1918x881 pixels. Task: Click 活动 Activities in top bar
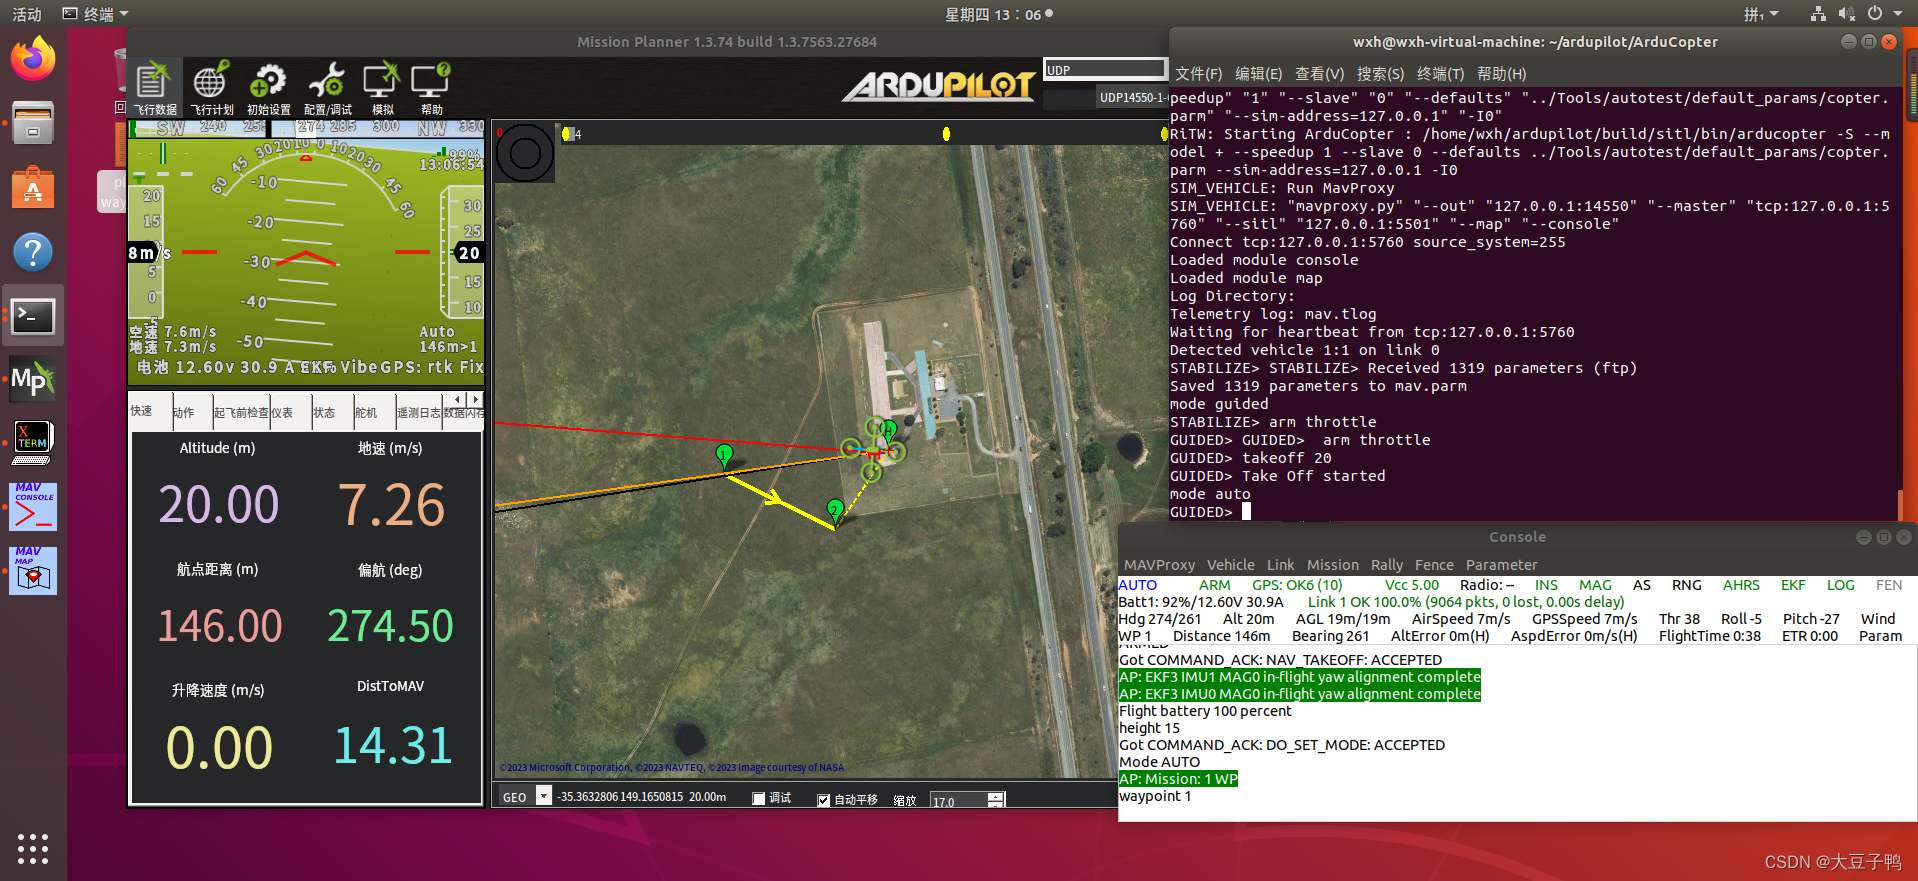click(x=27, y=14)
